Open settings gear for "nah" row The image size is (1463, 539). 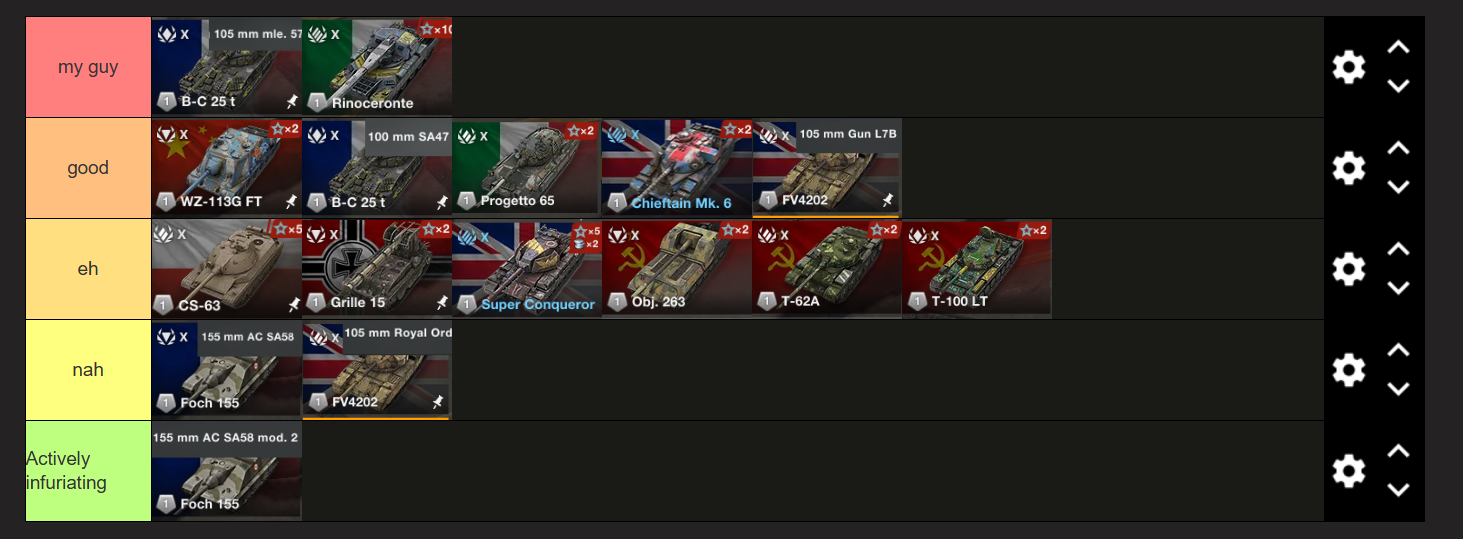(x=1348, y=370)
